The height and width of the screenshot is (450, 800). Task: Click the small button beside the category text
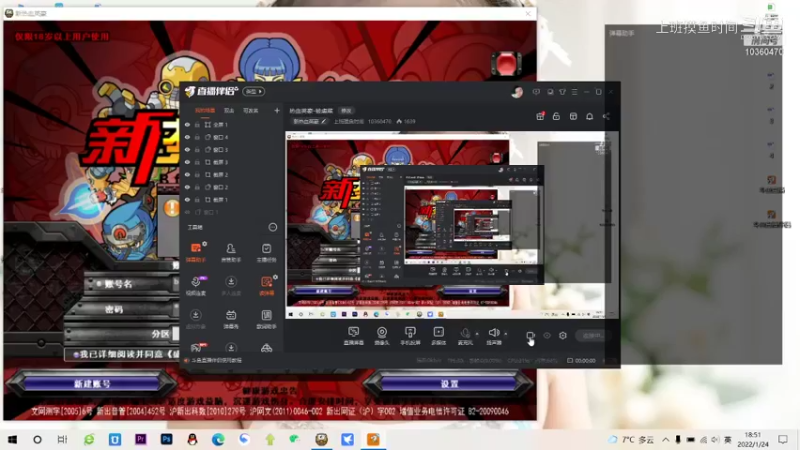click(346, 111)
